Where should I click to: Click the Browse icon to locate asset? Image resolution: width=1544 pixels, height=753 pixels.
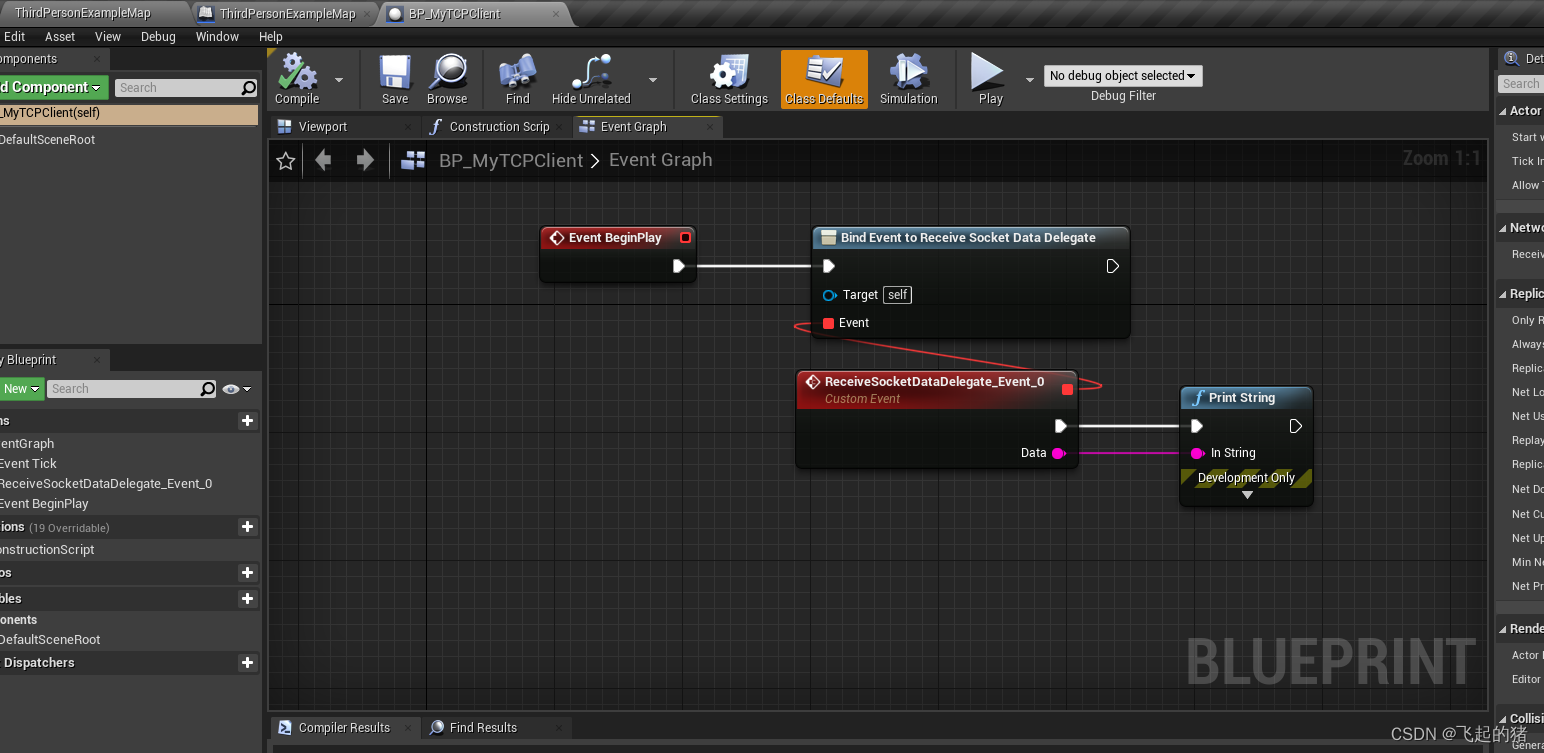pyautogui.click(x=447, y=72)
